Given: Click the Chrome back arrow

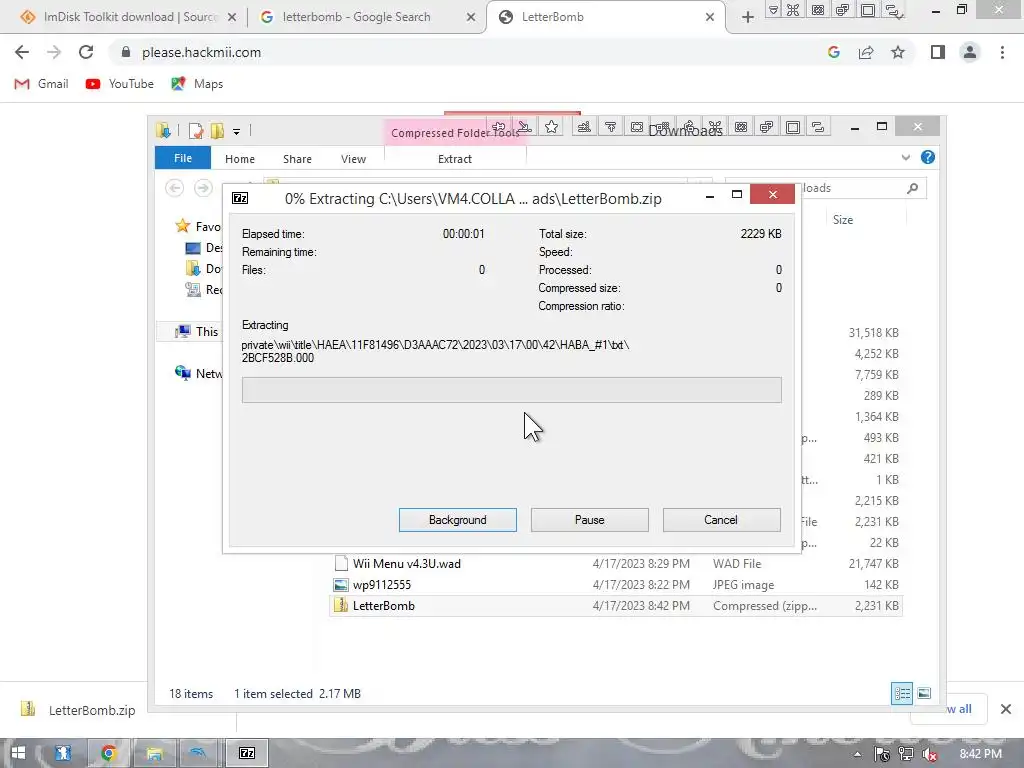Looking at the screenshot, I should pyautogui.click(x=22, y=52).
